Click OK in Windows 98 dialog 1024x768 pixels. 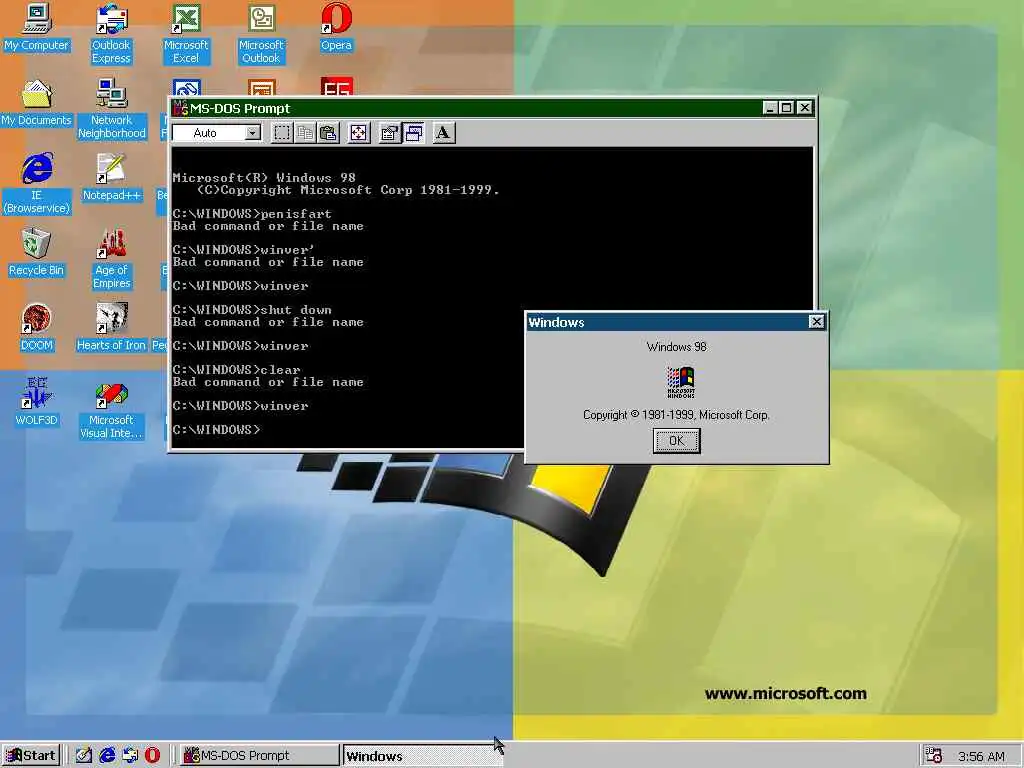coord(677,441)
